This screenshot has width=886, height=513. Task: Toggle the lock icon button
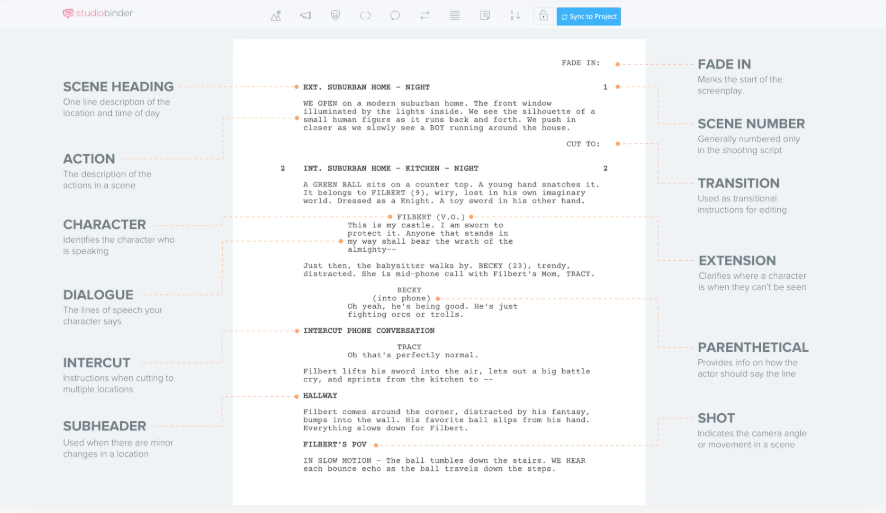coord(543,16)
